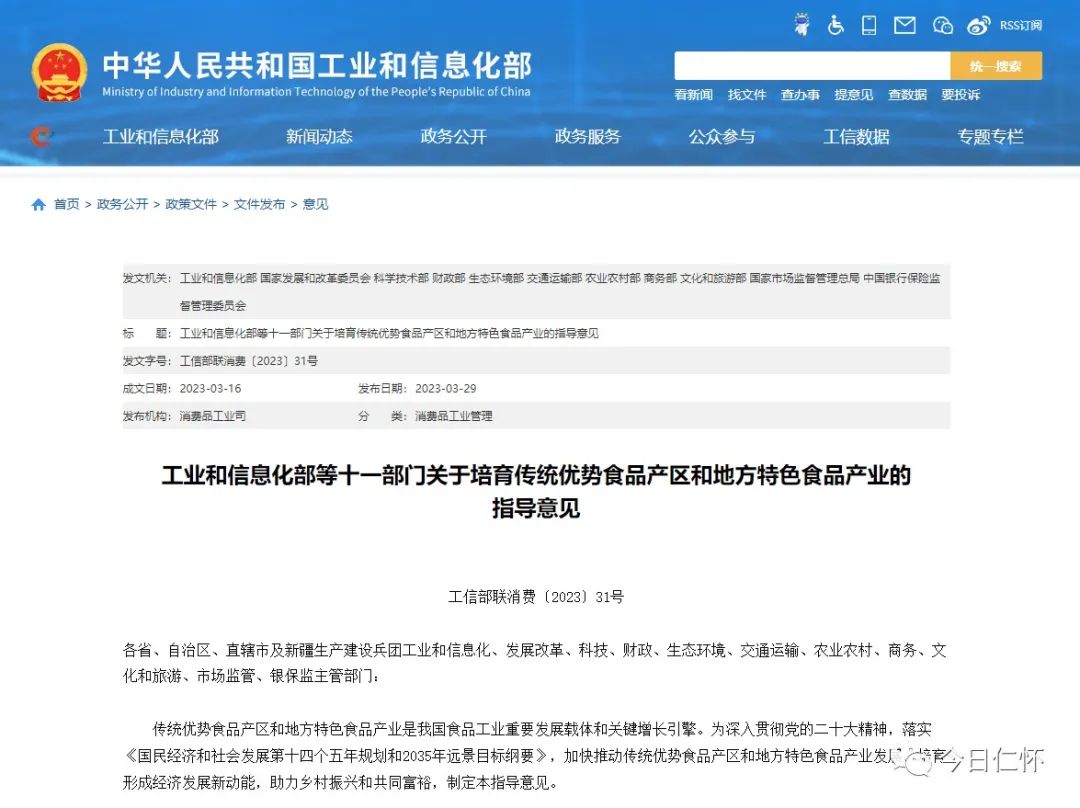Open the 公众参与 menu item
1080x808 pixels.
722,136
